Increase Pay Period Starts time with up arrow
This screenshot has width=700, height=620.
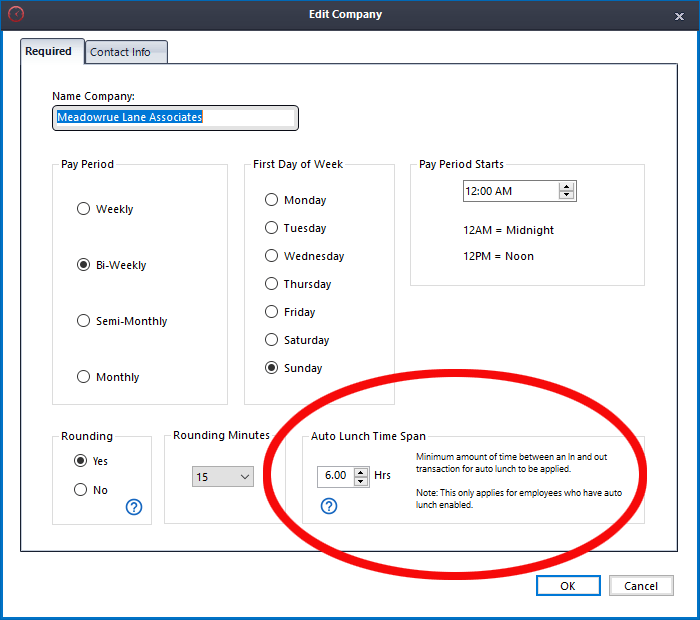(567, 186)
